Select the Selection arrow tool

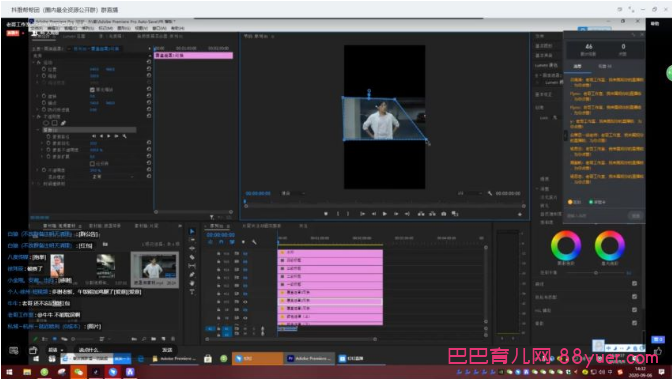click(192, 232)
